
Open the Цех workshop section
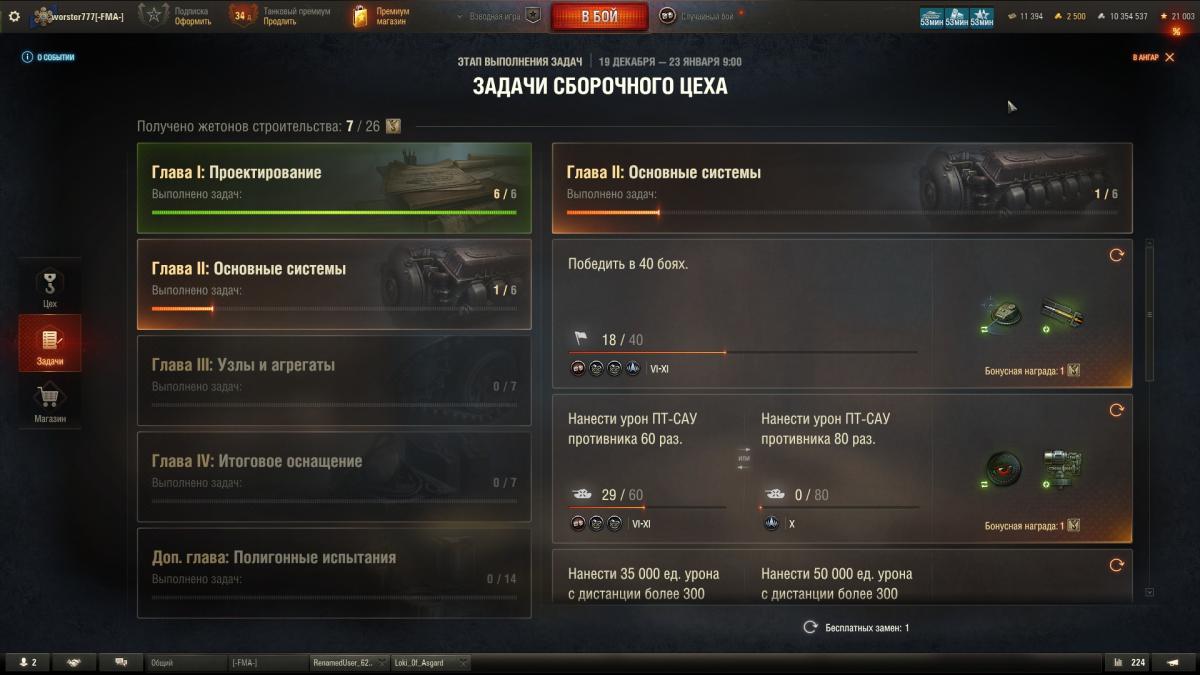[x=50, y=287]
